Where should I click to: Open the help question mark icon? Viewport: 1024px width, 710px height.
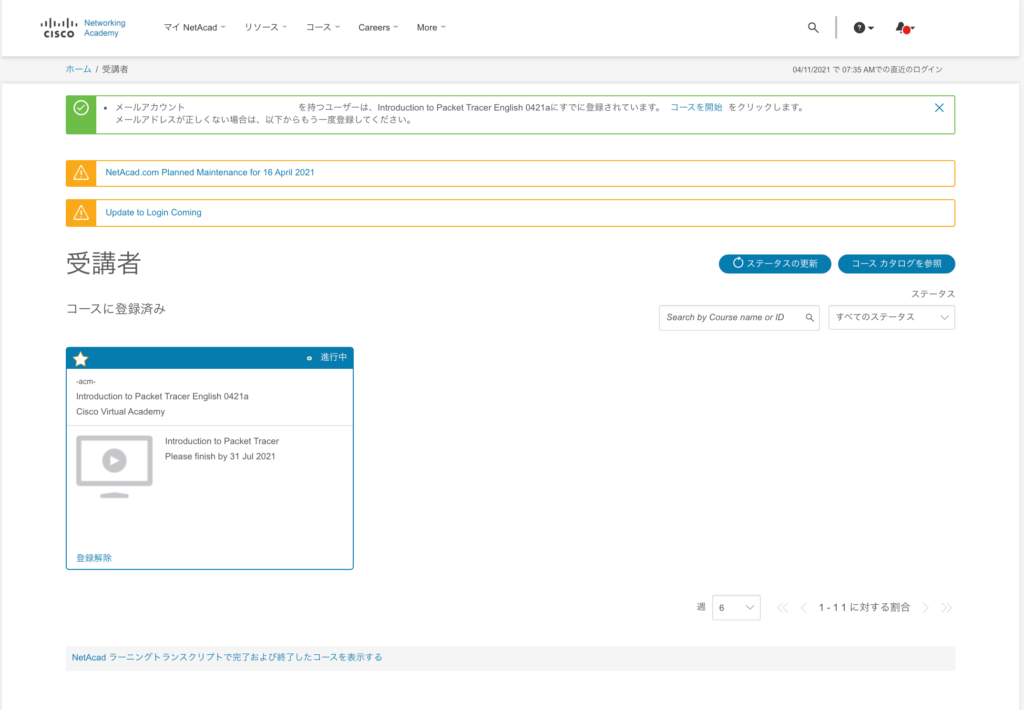(x=863, y=27)
